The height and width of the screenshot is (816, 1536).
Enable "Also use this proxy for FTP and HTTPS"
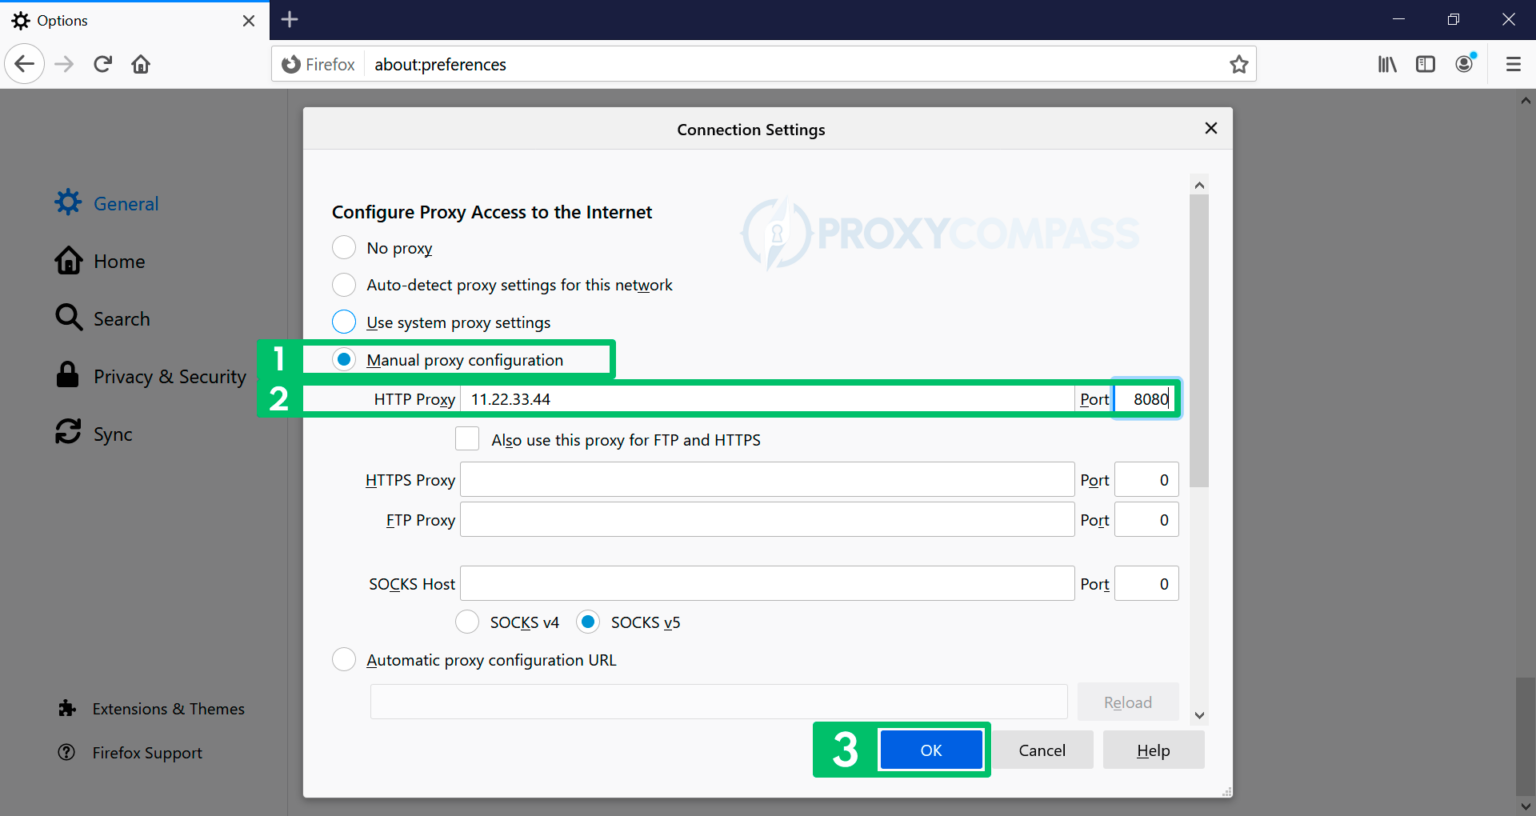click(x=467, y=438)
